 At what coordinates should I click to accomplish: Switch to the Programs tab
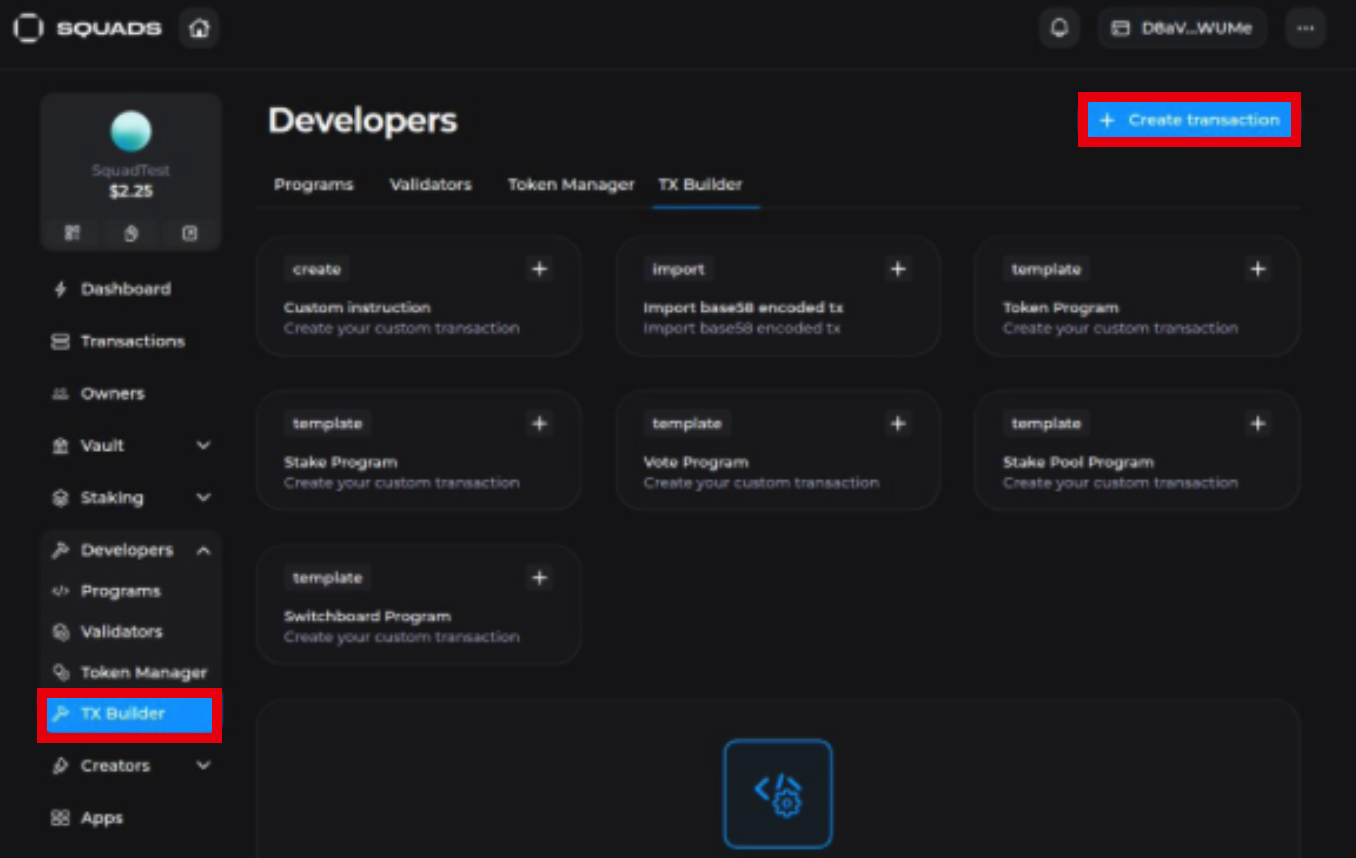point(314,185)
